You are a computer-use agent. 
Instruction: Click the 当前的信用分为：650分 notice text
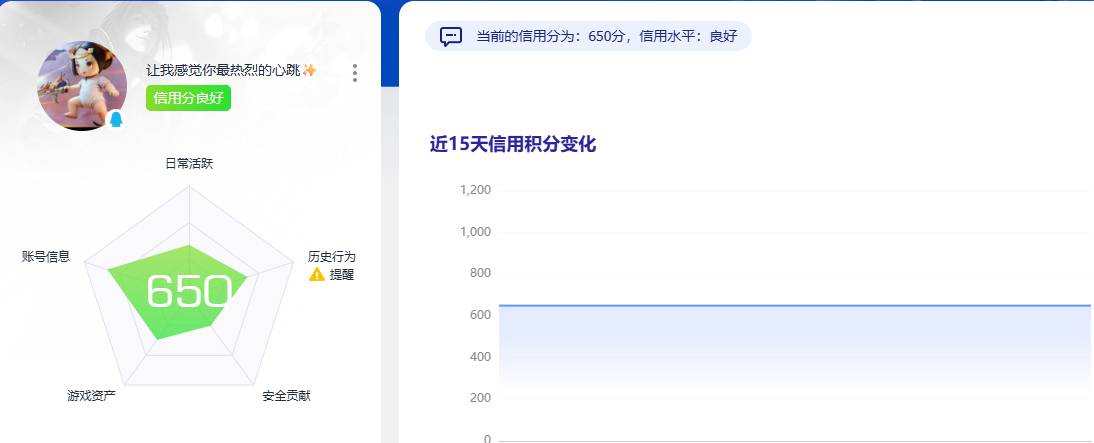click(550, 36)
